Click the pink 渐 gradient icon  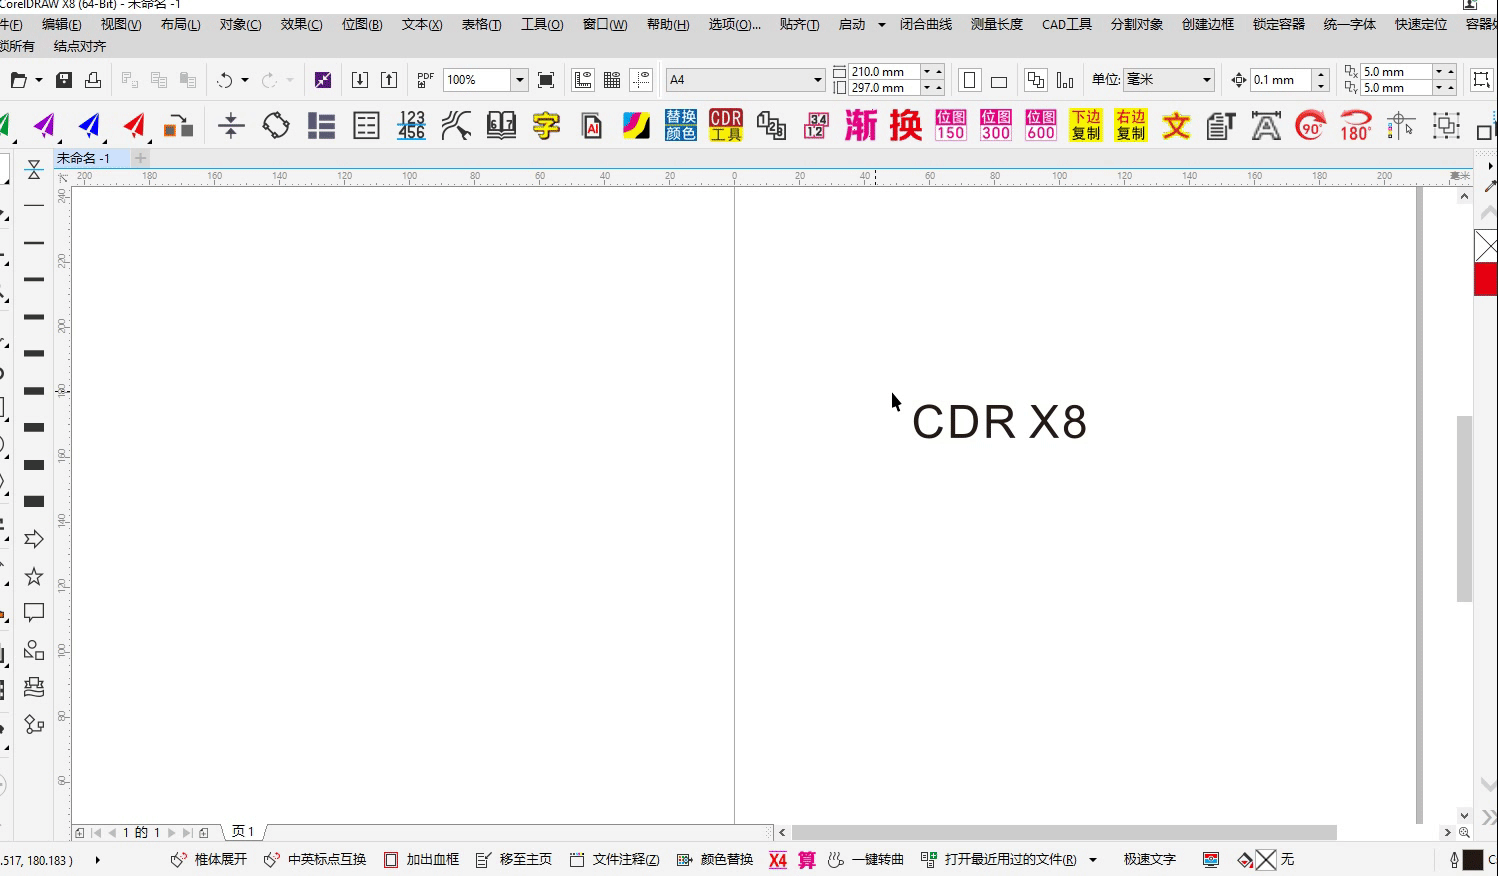(861, 125)
